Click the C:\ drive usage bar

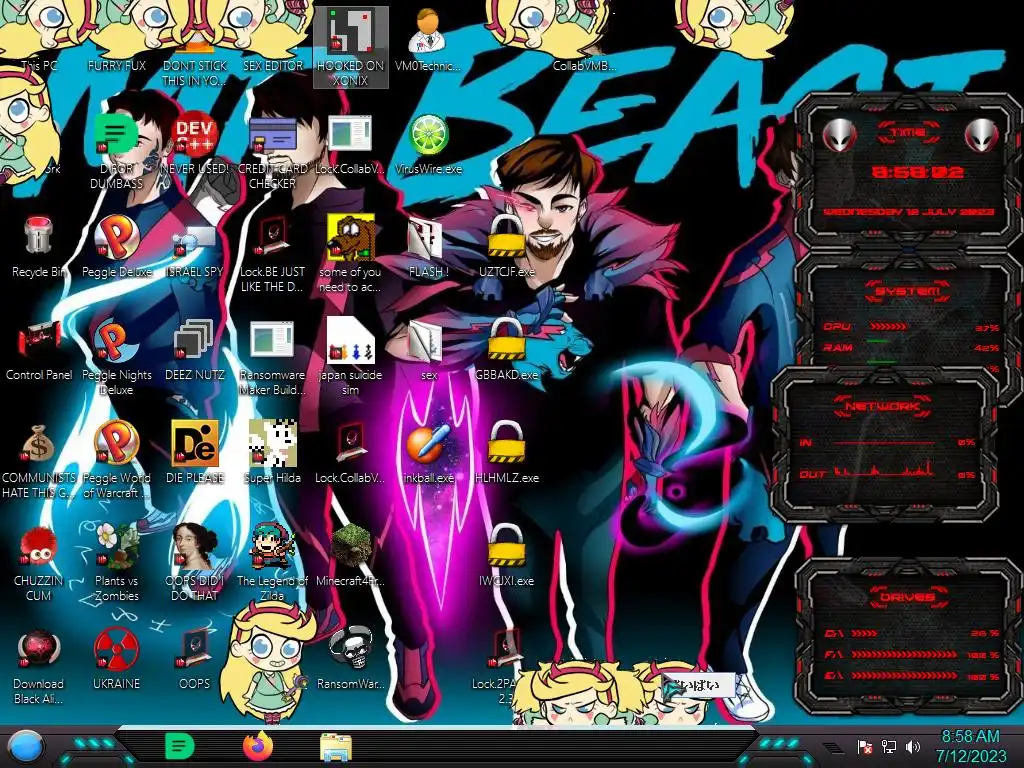[912, 633]
